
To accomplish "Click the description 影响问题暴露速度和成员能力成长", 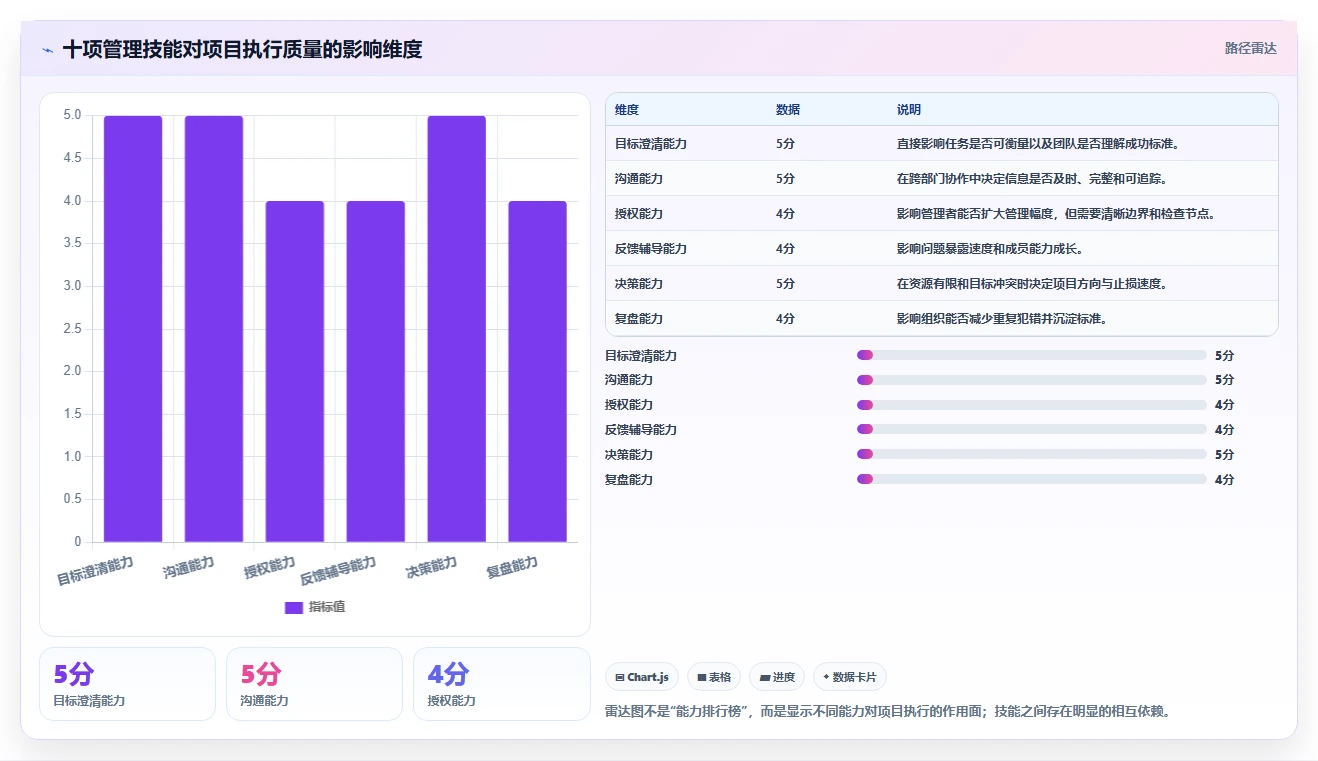I will coord(990,249).
